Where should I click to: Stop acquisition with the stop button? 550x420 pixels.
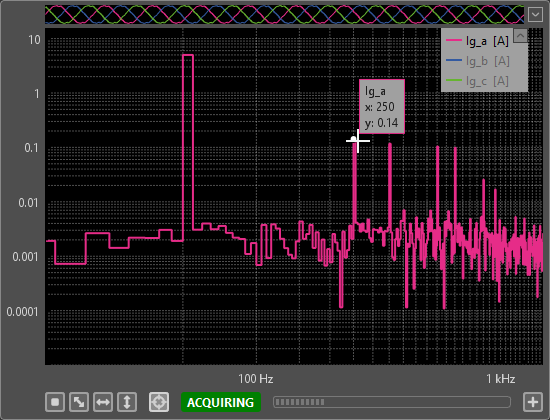click(55, 402)
